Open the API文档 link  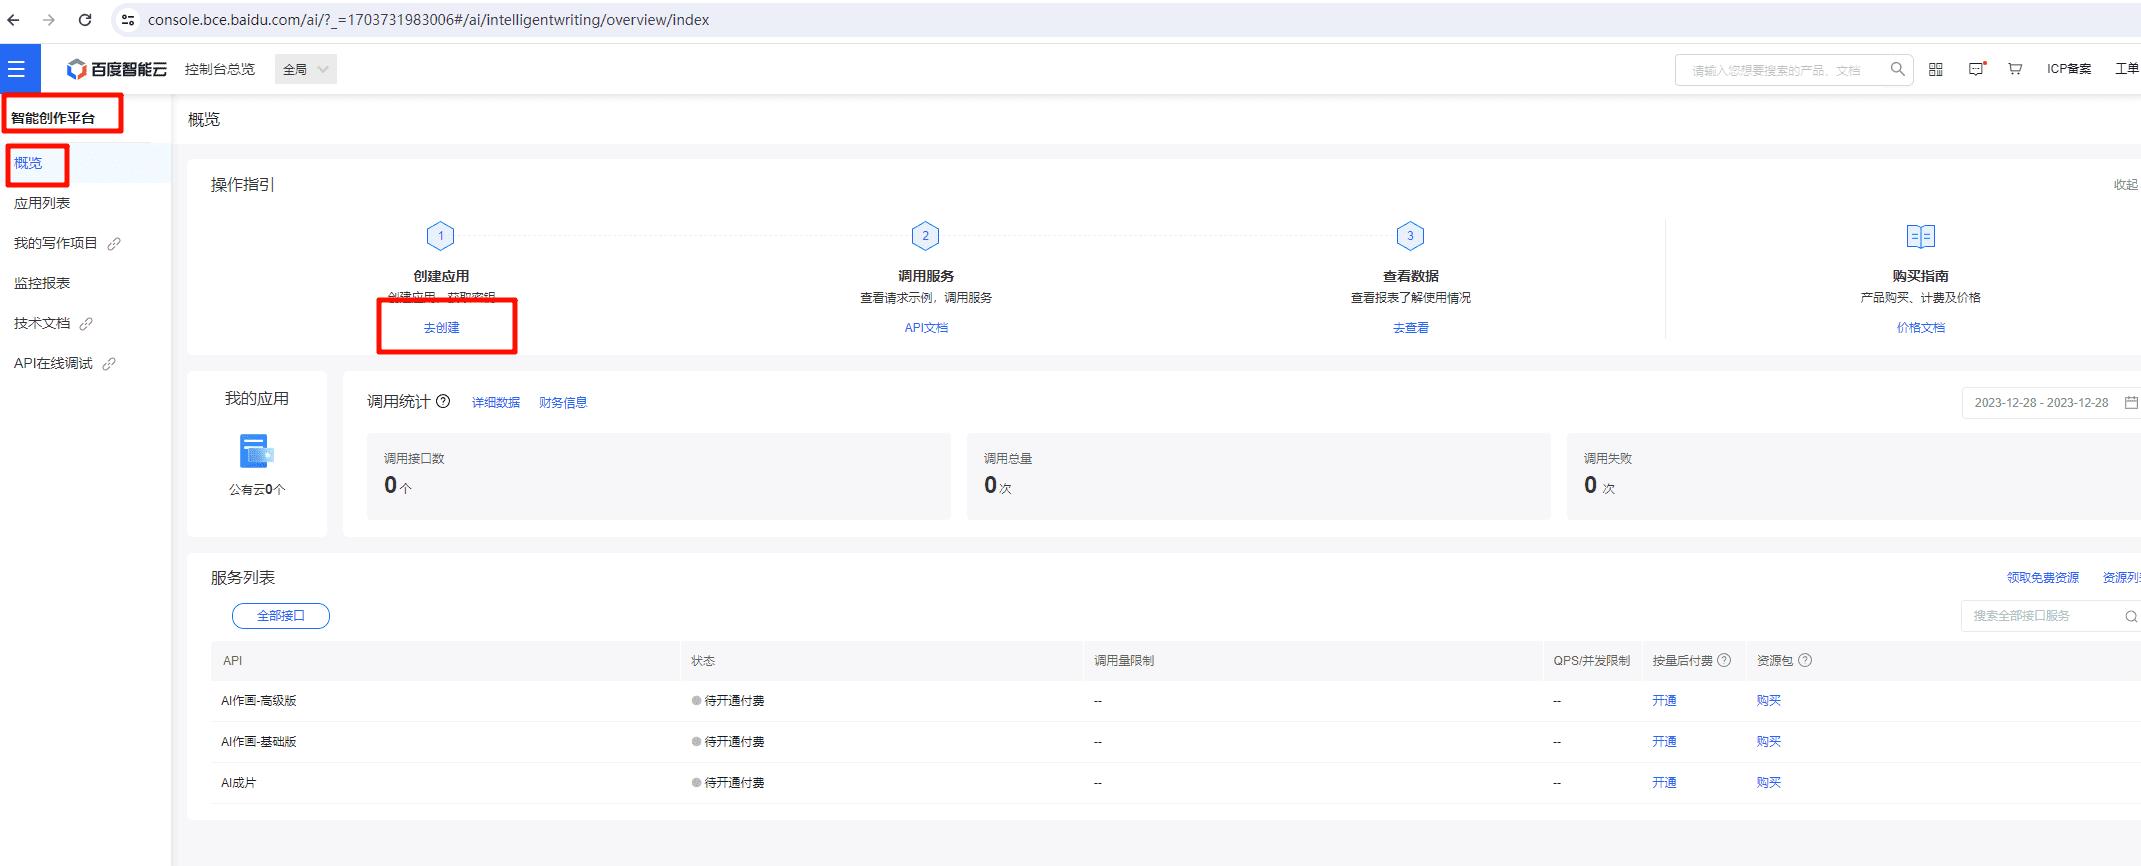[x=926, y=327]
